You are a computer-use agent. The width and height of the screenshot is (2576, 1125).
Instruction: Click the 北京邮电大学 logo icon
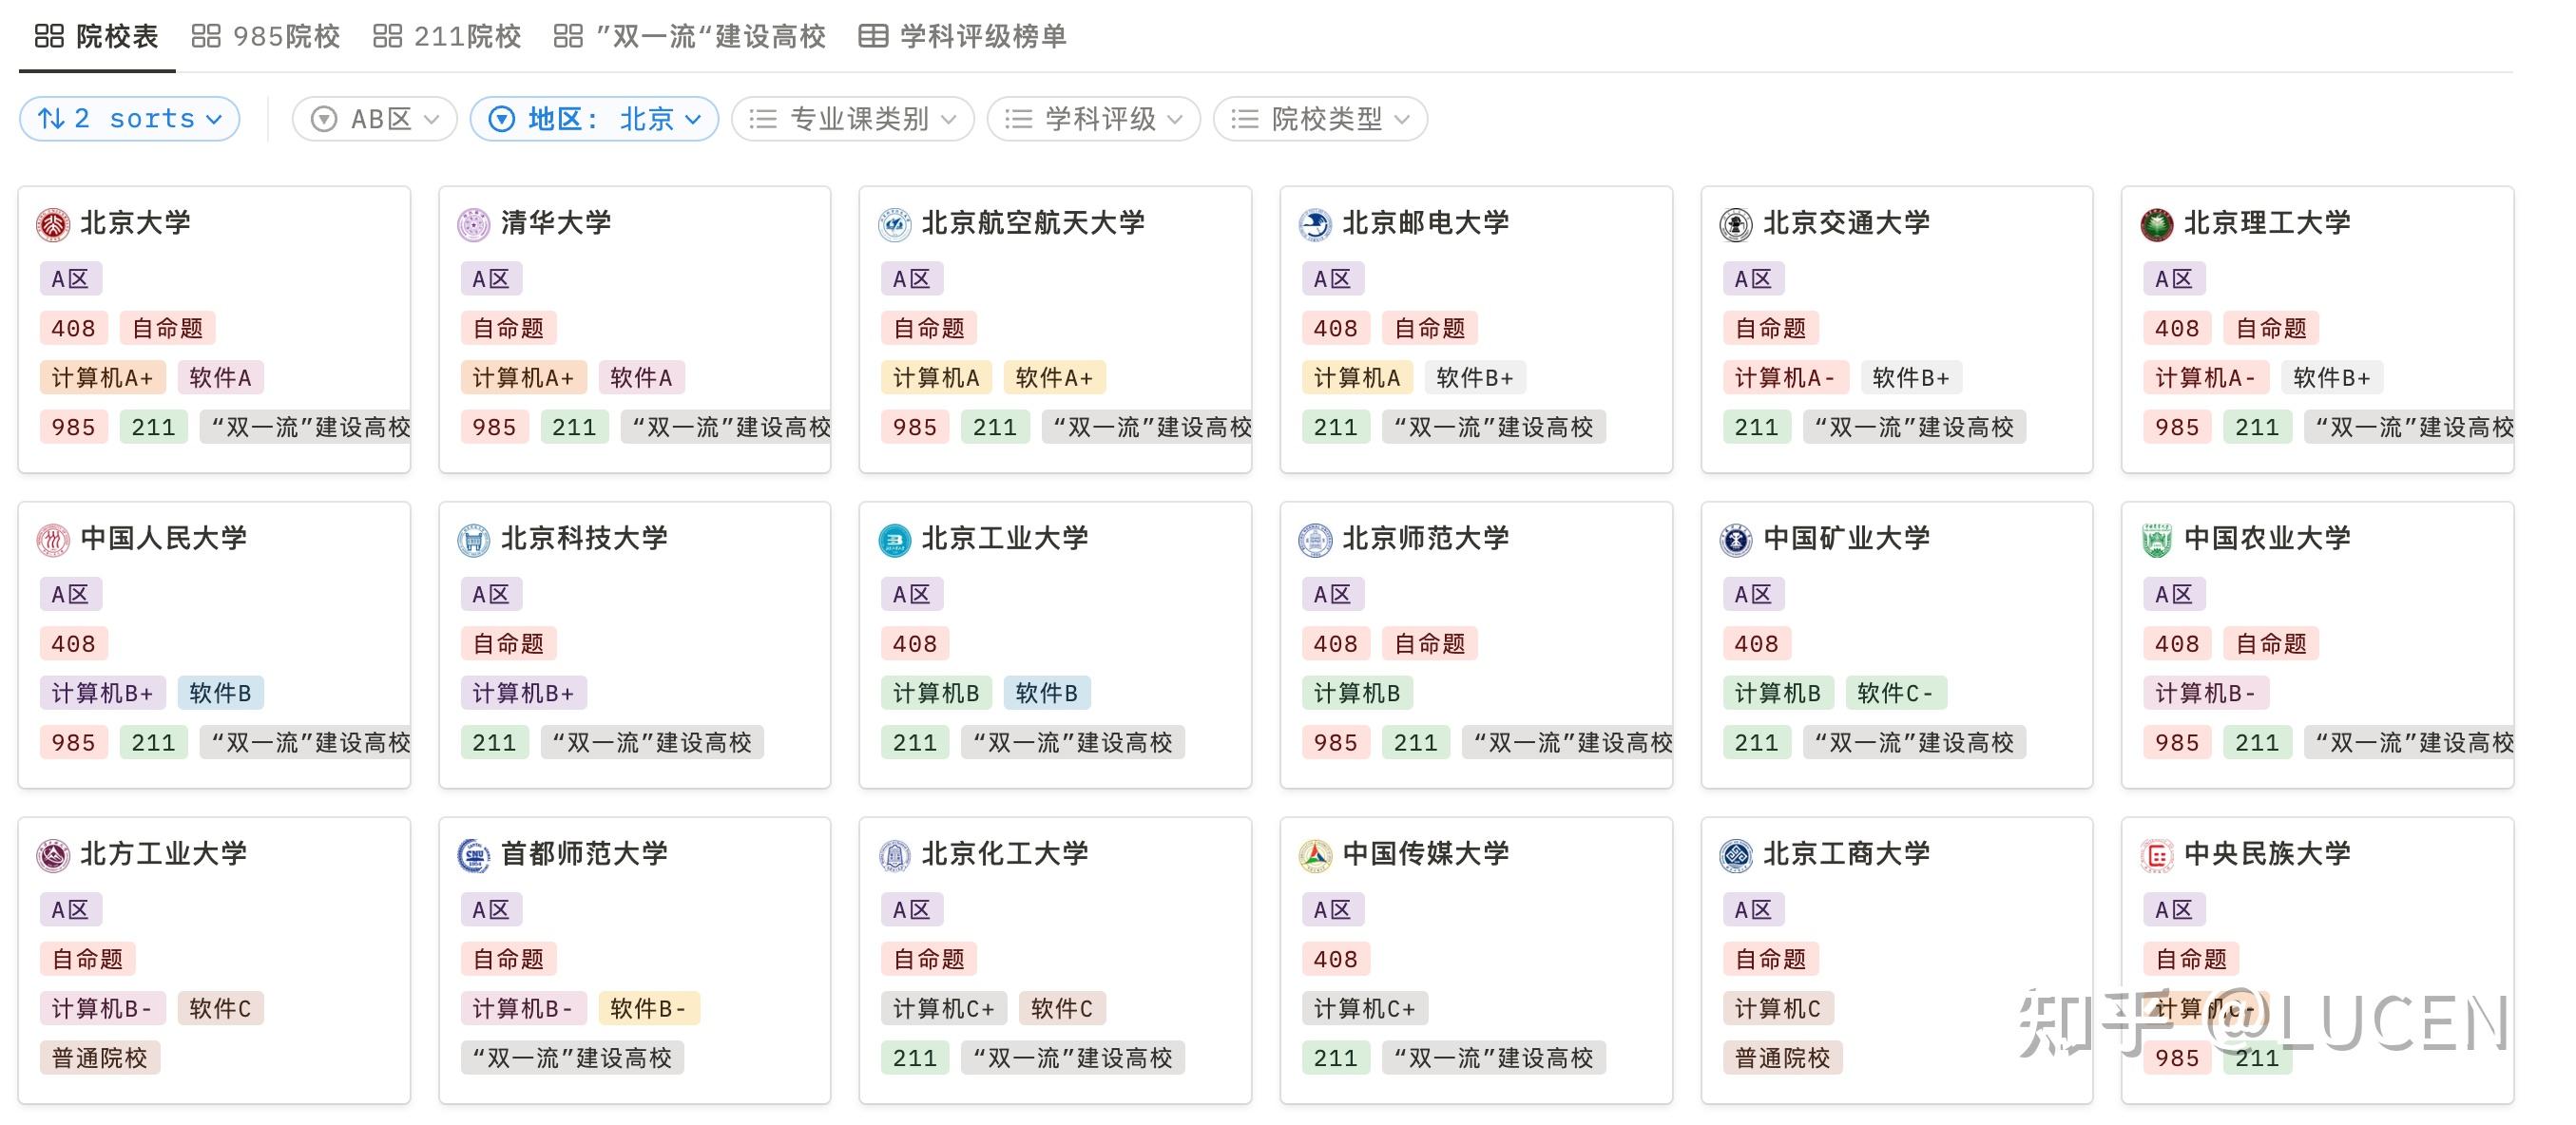click(1315, 224)
